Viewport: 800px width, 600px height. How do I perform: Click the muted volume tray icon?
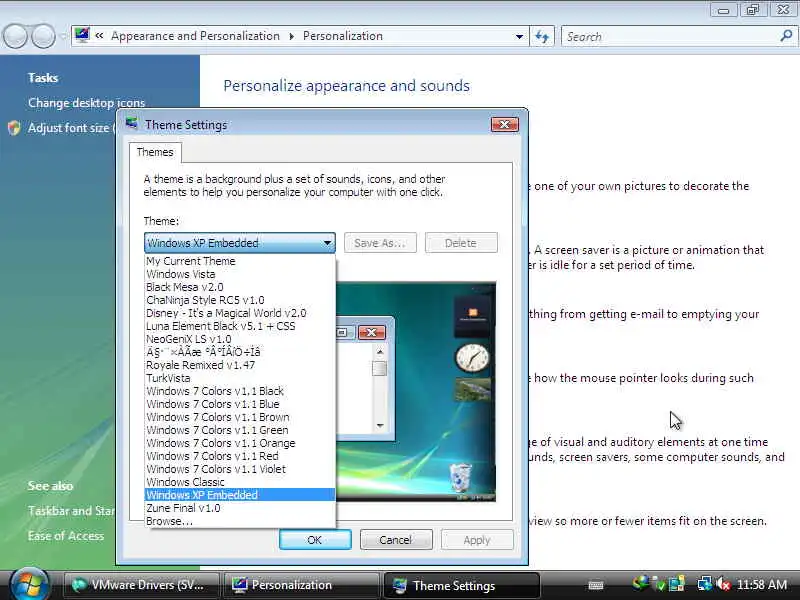coord(723,584)
